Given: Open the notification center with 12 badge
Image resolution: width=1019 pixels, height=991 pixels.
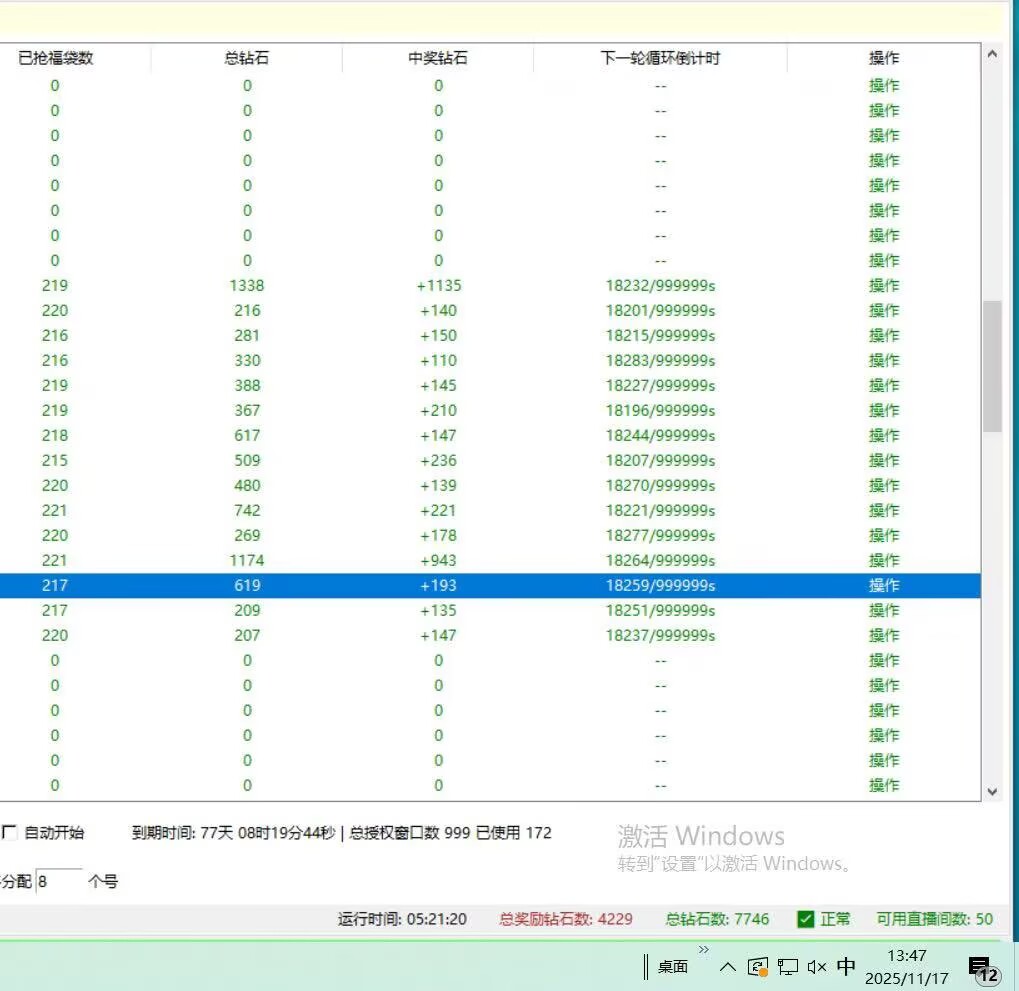Looking at the screenshot, I should point(983,970).
